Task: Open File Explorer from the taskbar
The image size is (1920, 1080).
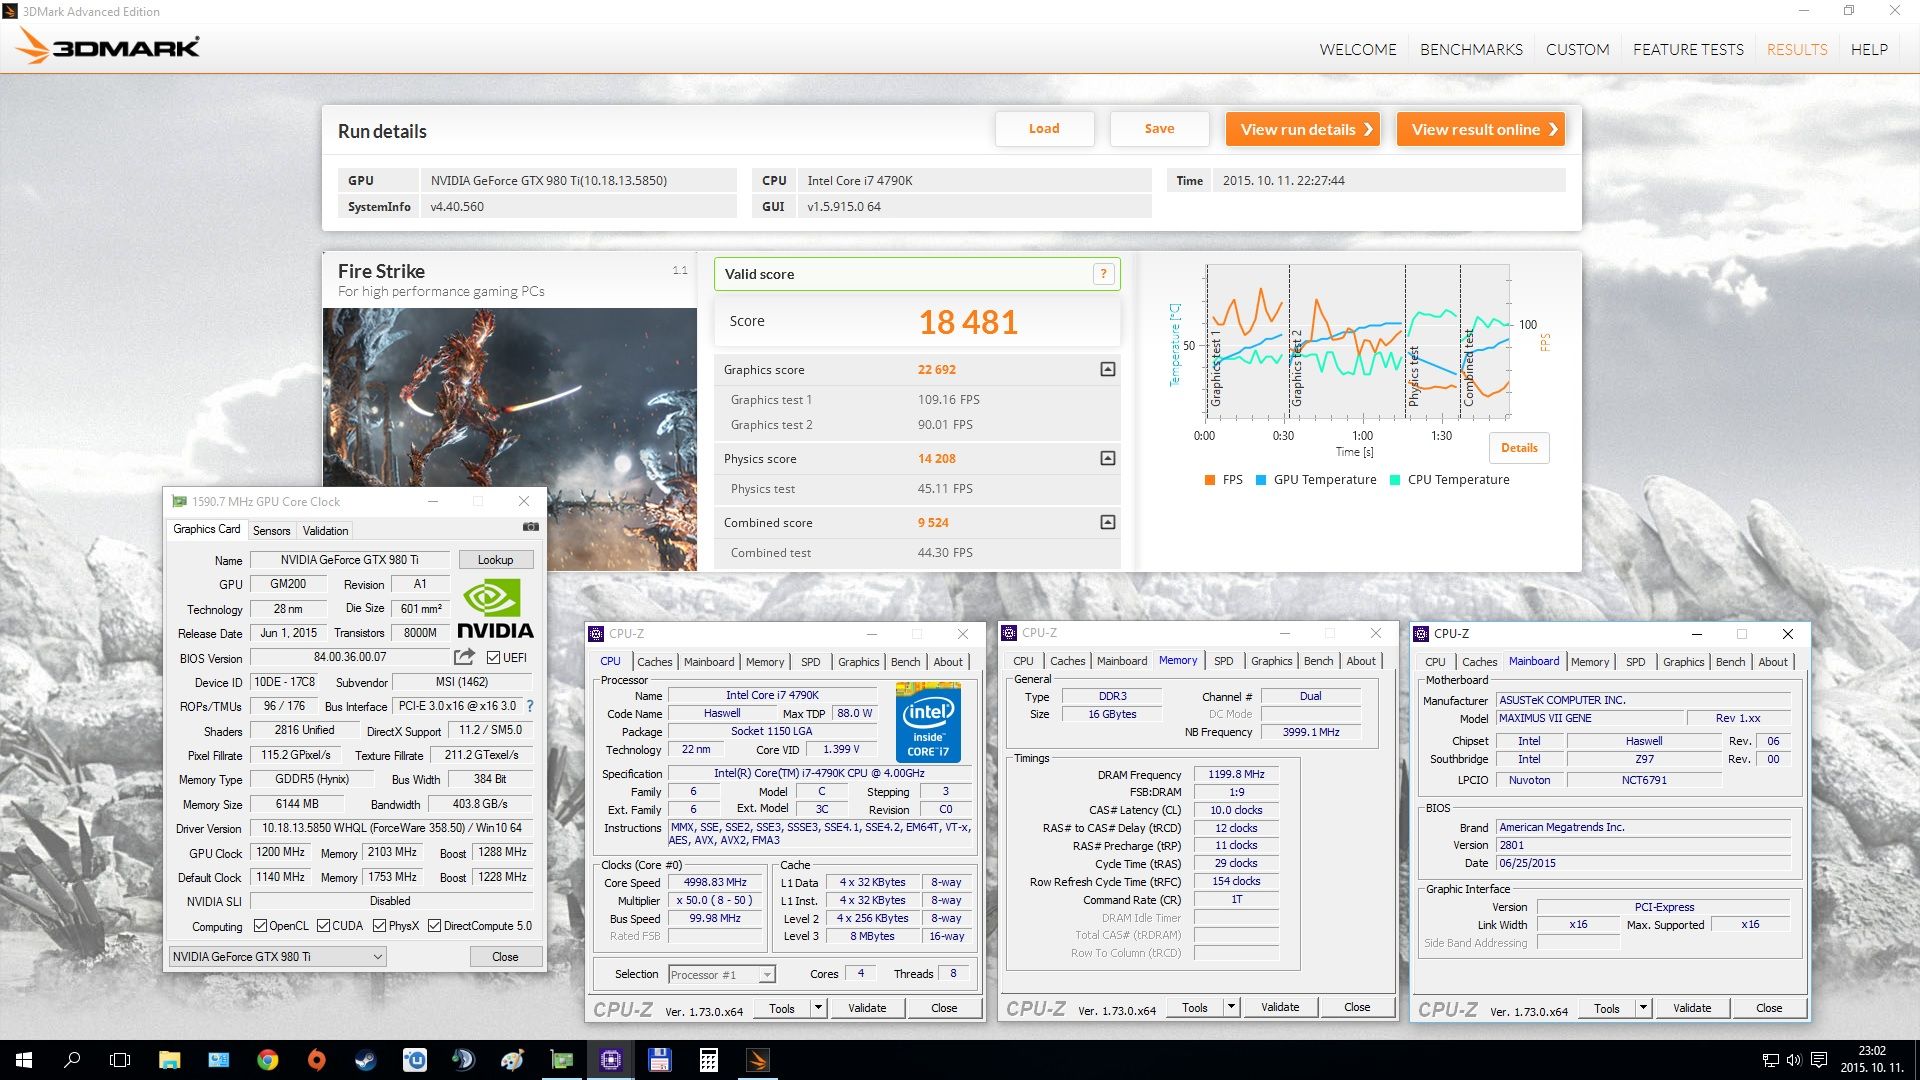Action: point(169,1060)
